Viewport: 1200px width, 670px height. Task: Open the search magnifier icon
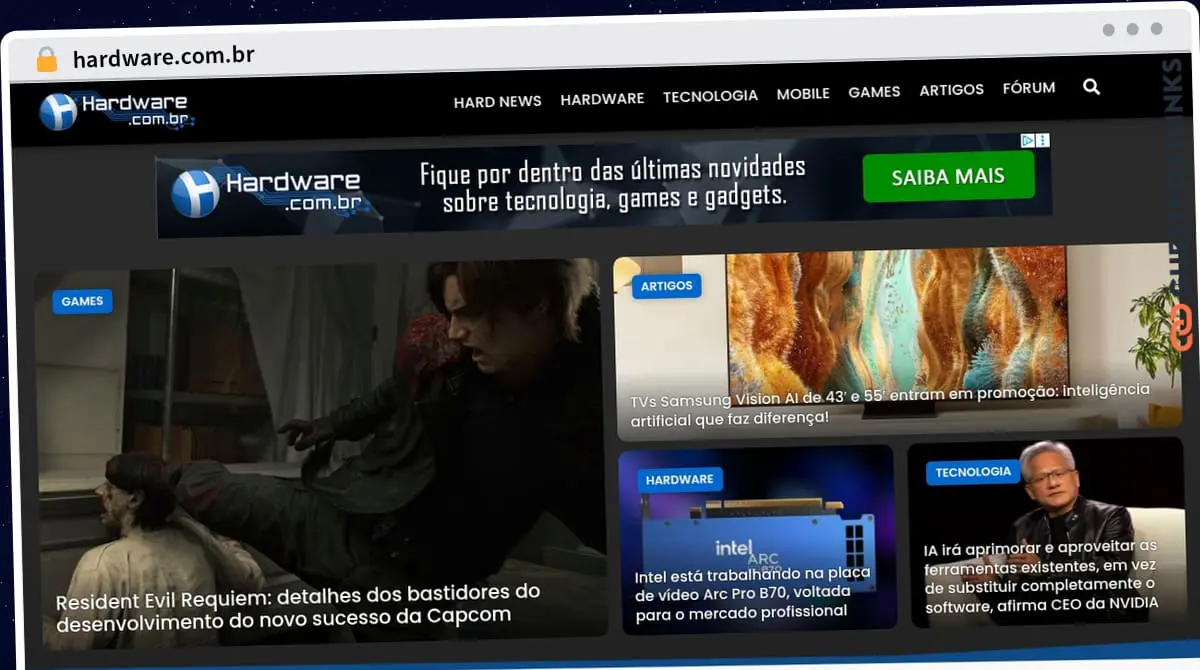coord(1091,87)
